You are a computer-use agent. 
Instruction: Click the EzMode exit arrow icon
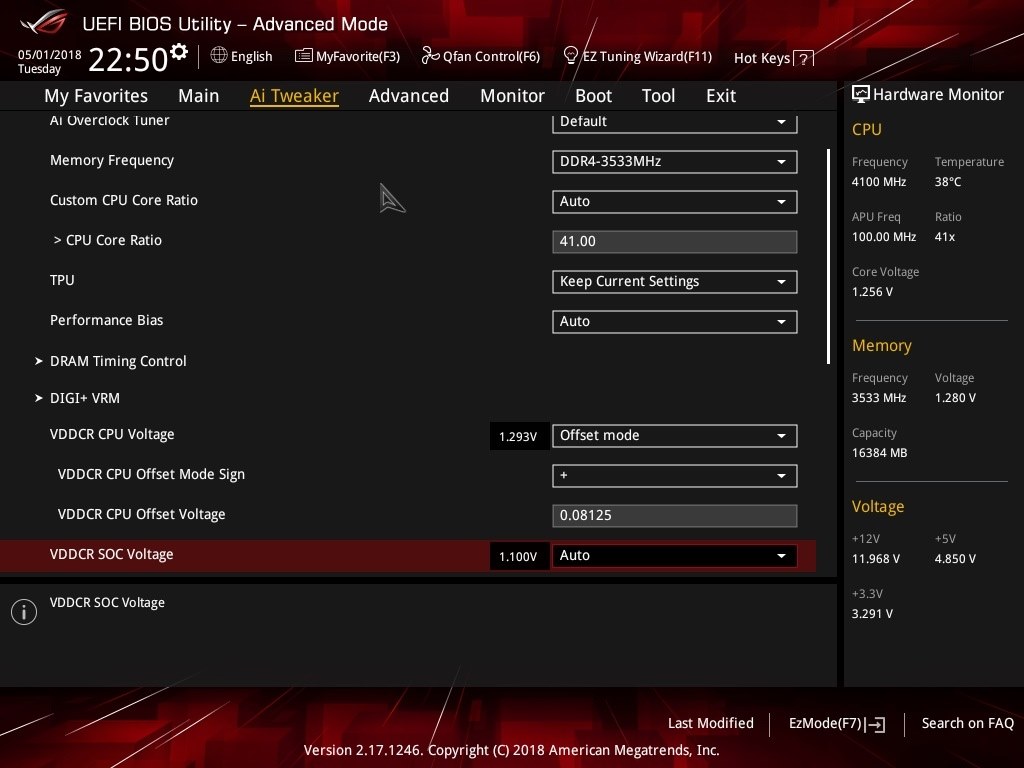click(x=876, y=724)
